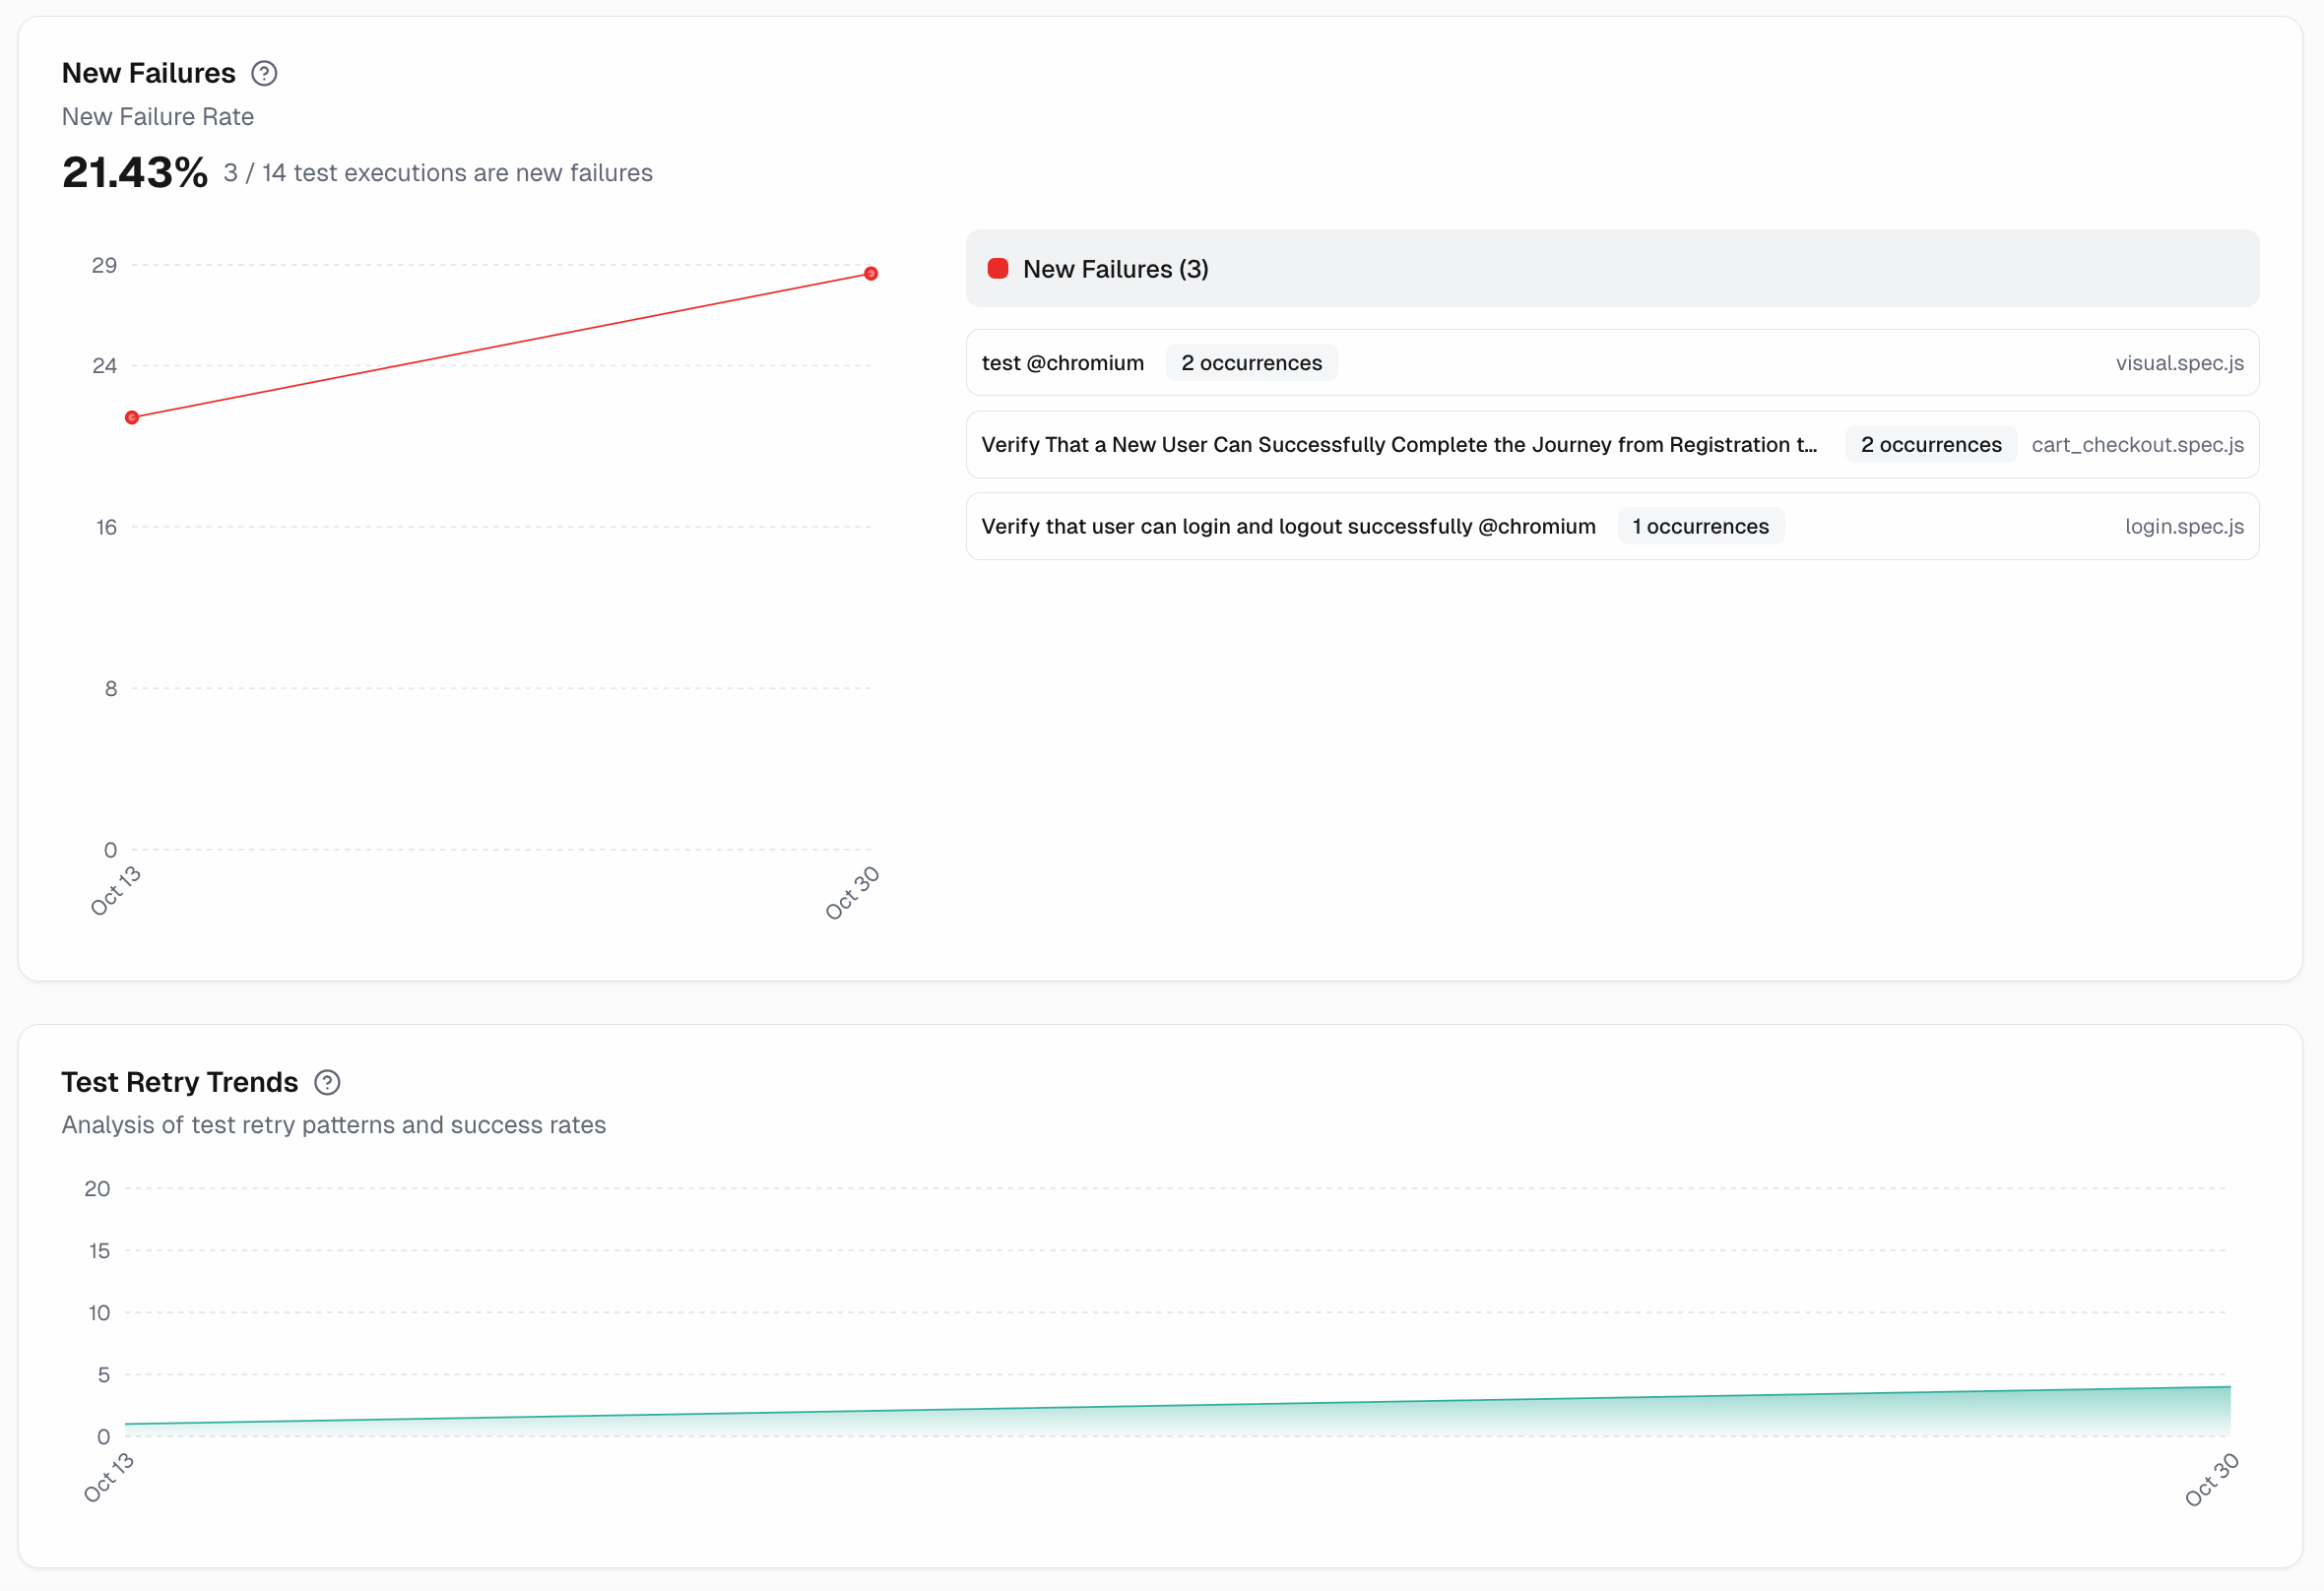
Task: Click the New Failures (3) legend header
Action: [x=1115, y=269]
